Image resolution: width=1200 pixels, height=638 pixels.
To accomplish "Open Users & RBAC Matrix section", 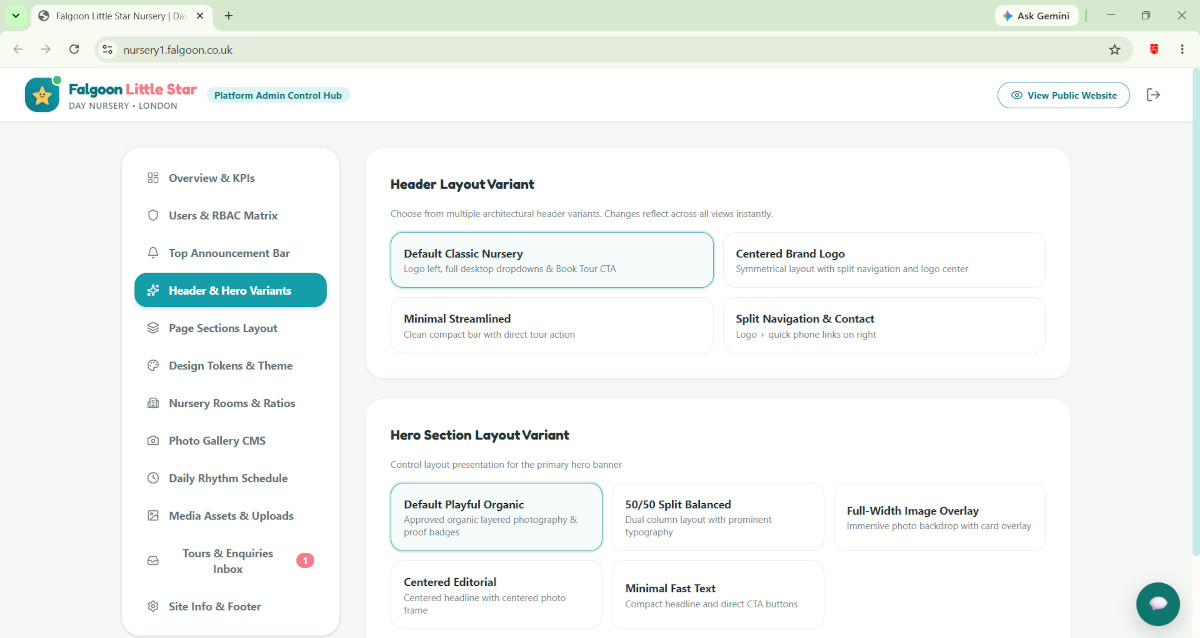I will click(x=230, y=215).
